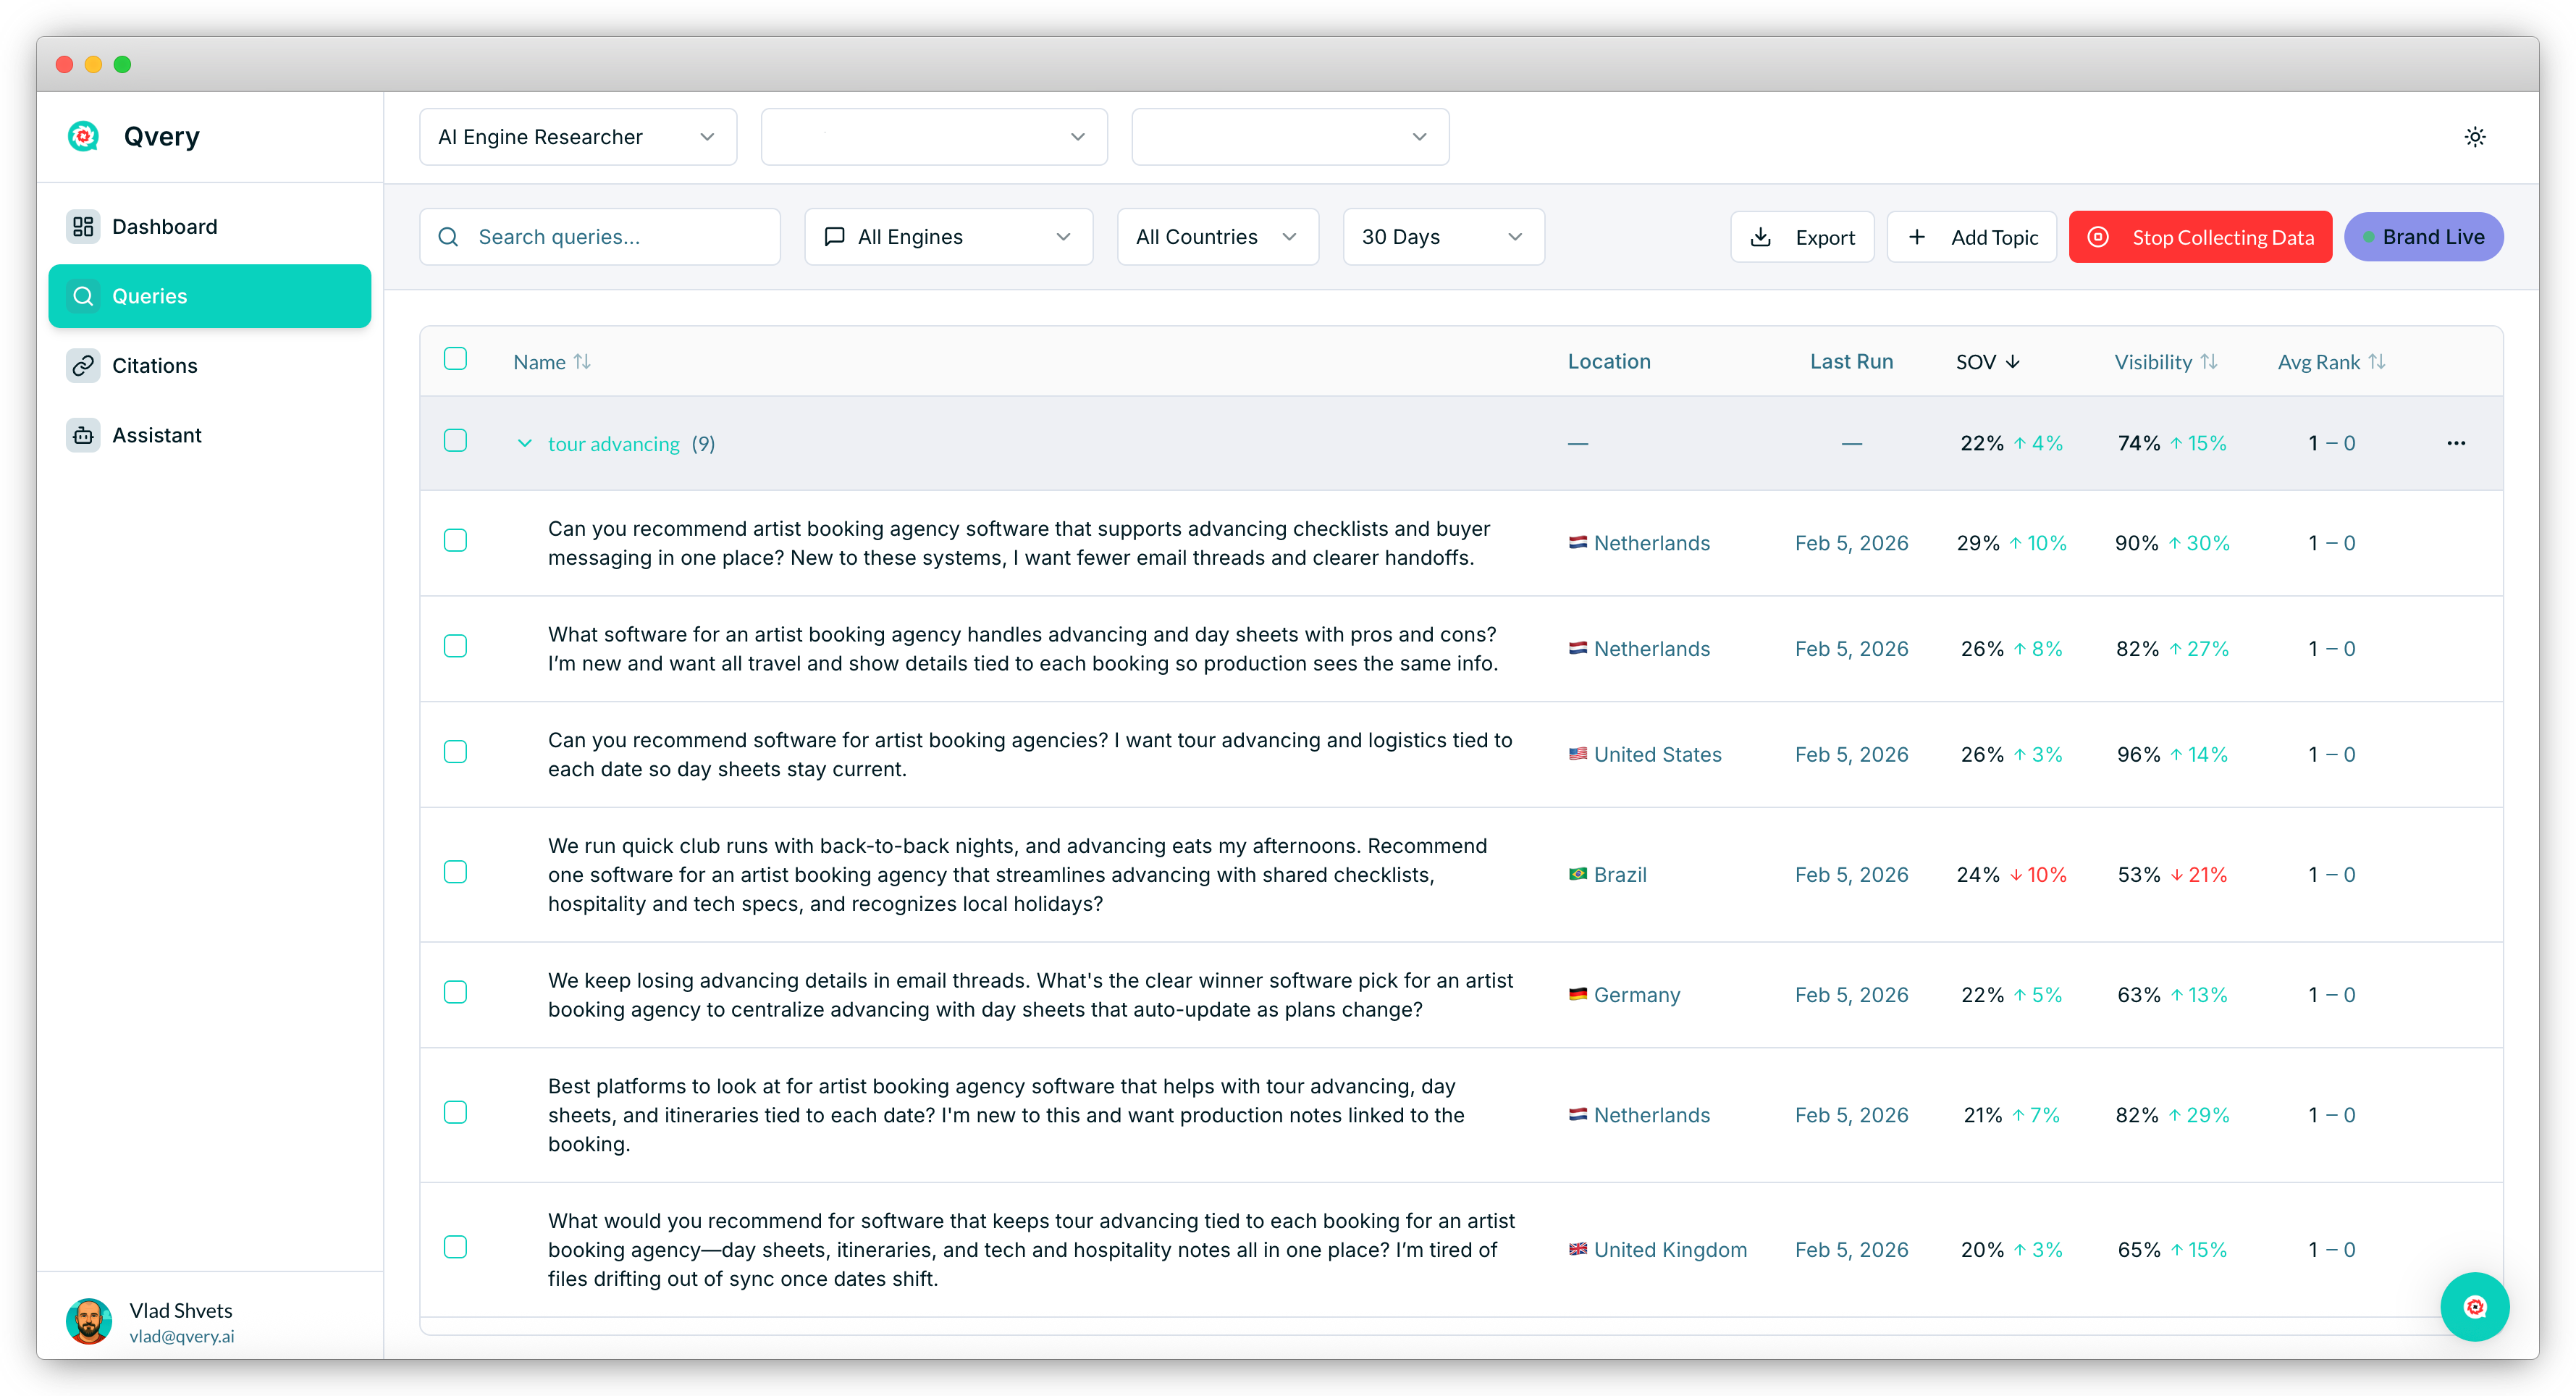Check the tour advancing topic checkbox

(455, 441)
